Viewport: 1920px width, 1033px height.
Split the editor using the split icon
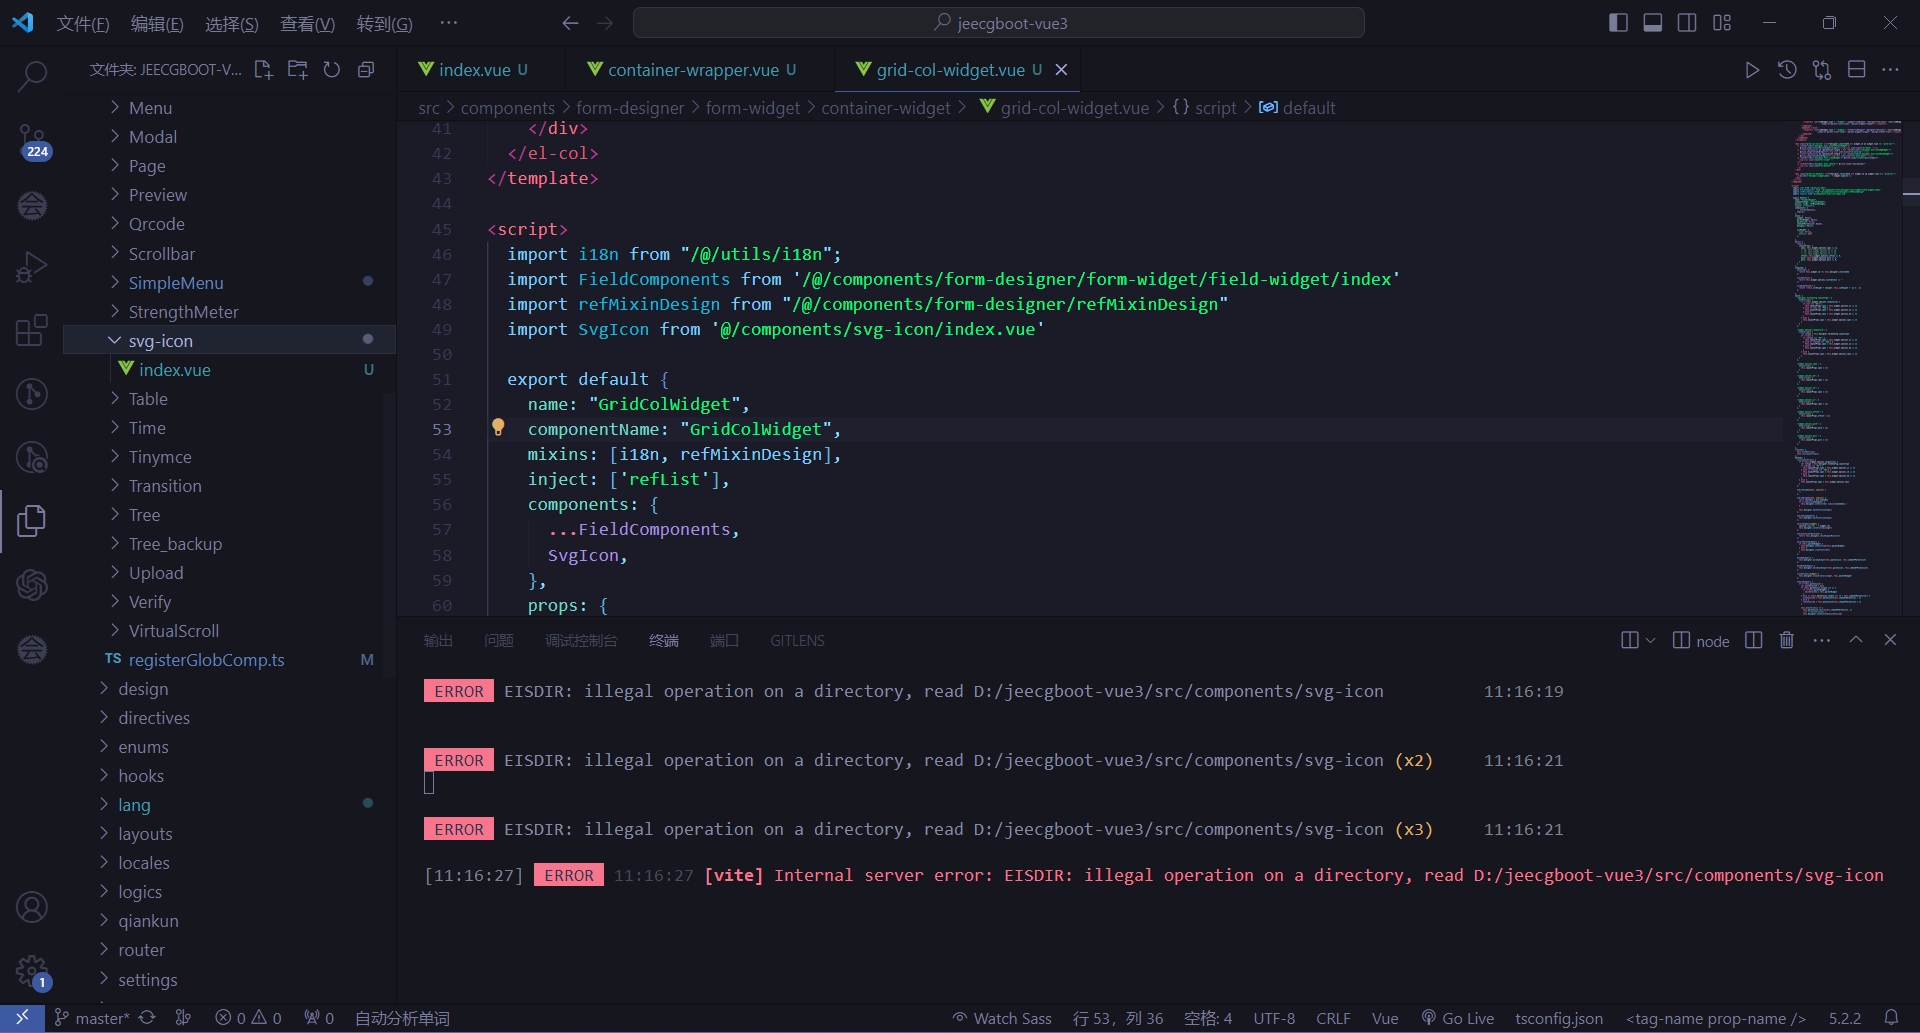[1858, 69]
